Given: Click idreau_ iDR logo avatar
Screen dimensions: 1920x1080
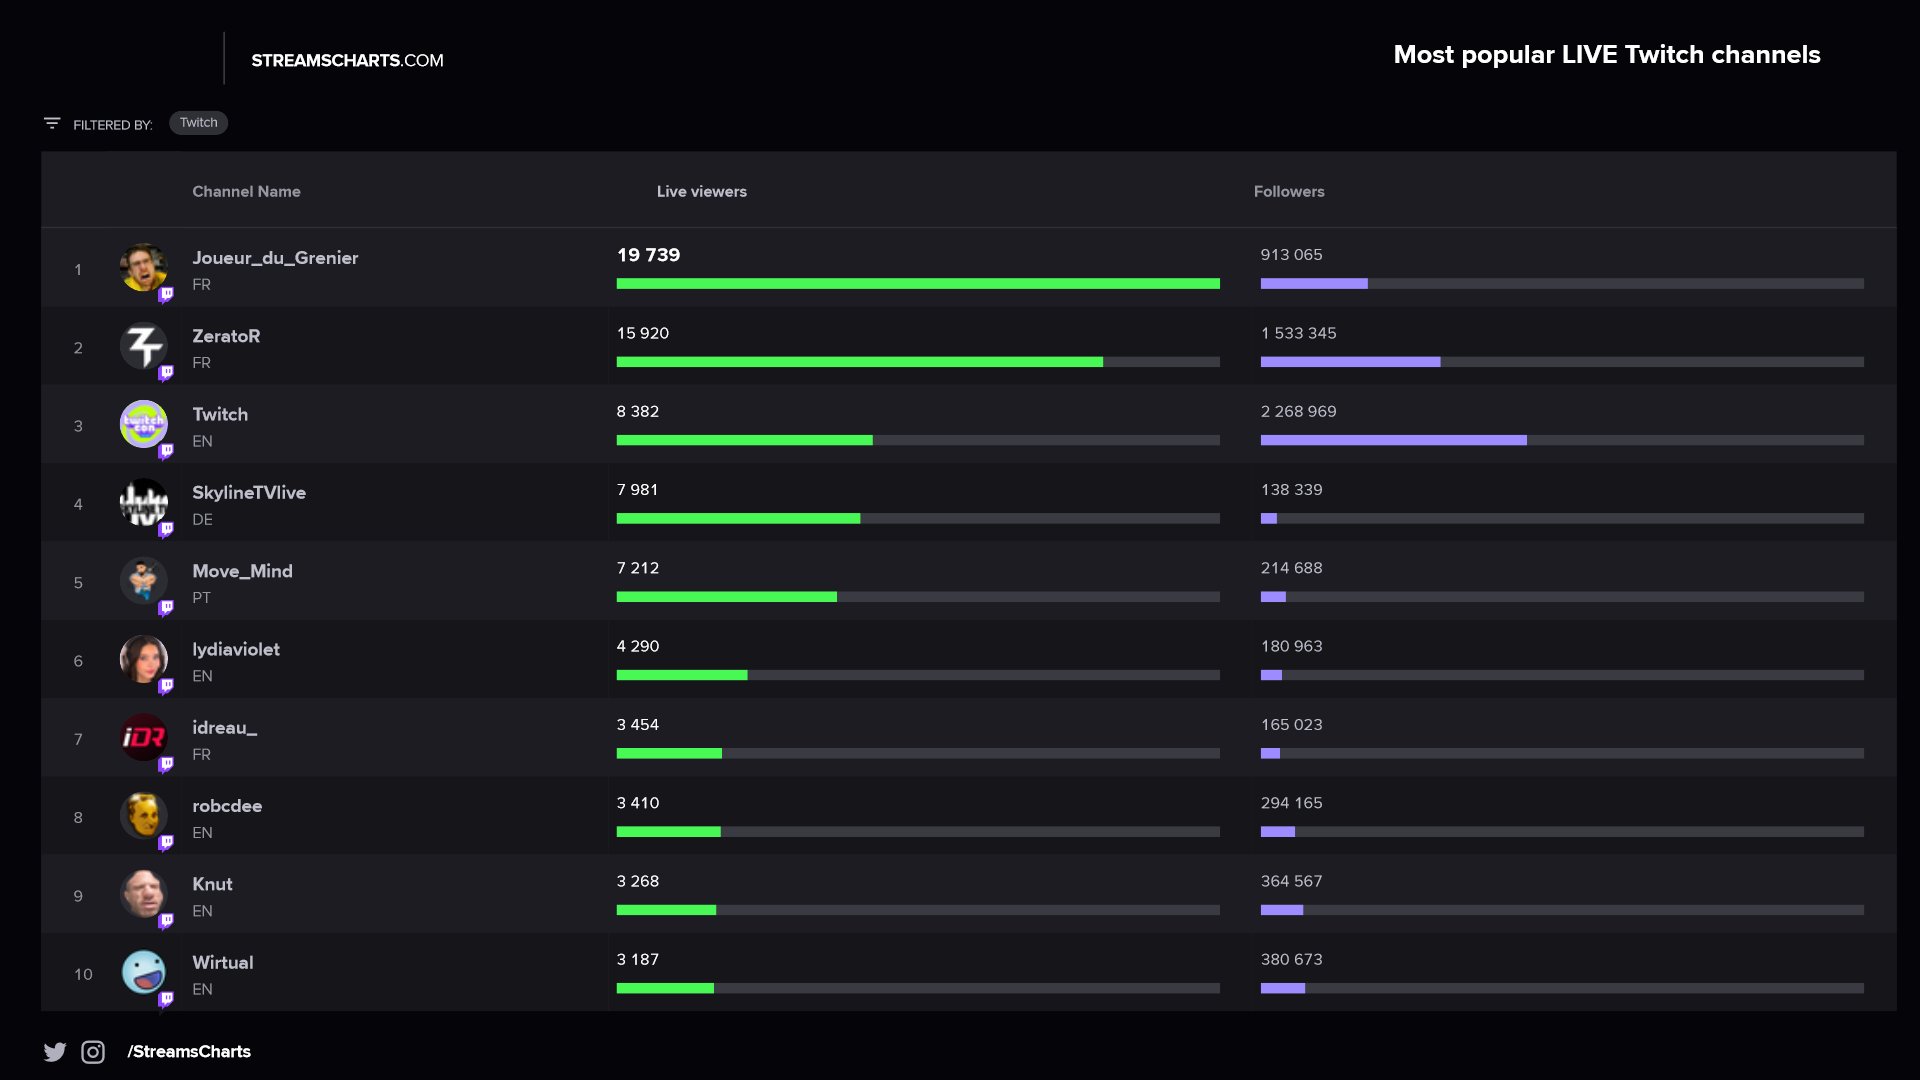Looking at the screenshot, I should coord(143,737).
